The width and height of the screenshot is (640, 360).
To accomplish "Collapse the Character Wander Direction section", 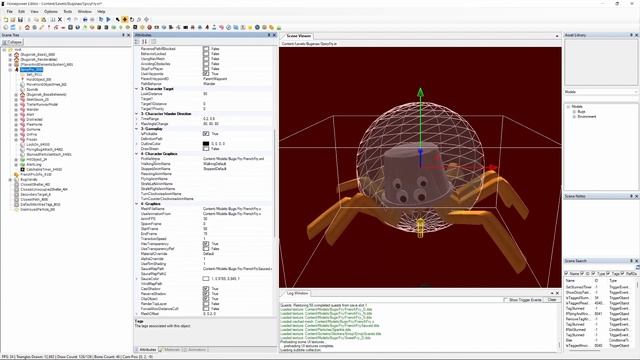I will coord(137,114).
